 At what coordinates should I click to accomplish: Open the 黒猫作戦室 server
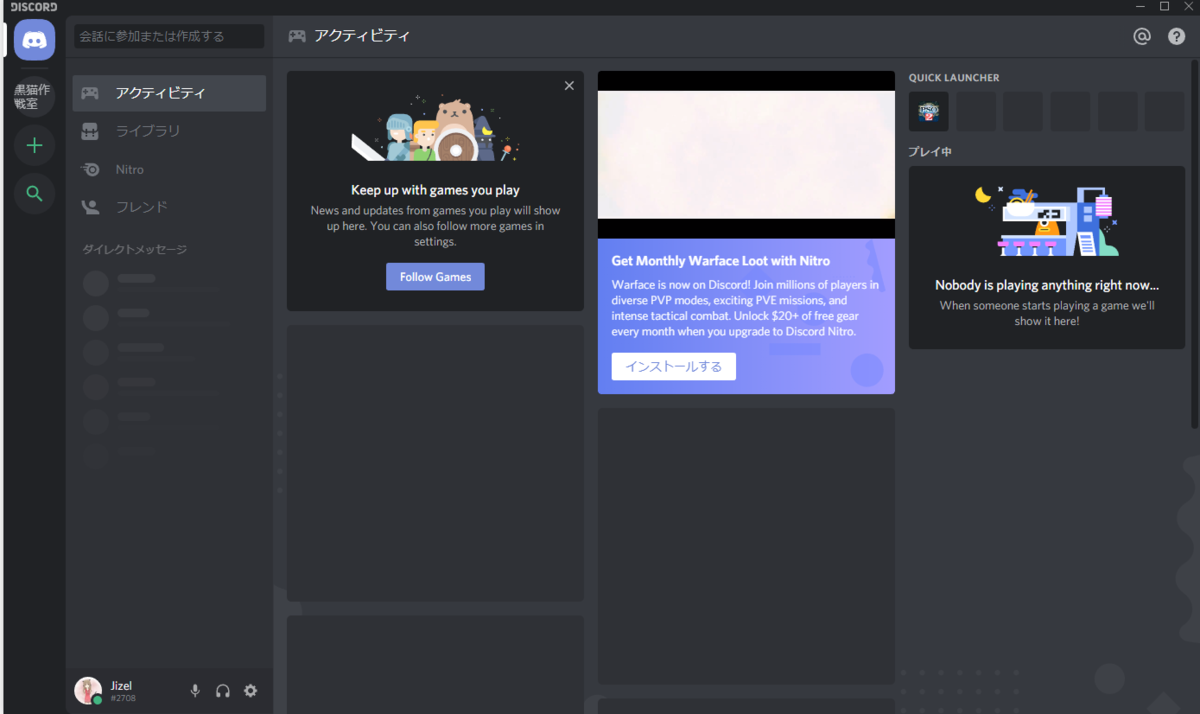tap(35, 96)
